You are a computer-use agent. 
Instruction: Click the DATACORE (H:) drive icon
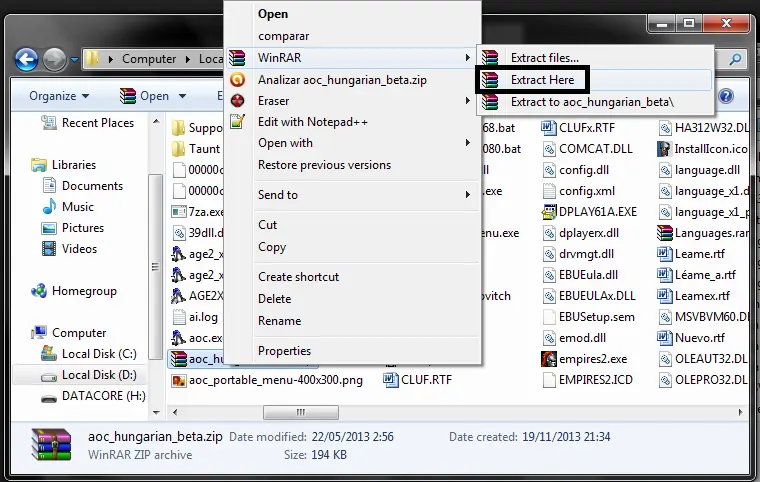tap(49, 398)
